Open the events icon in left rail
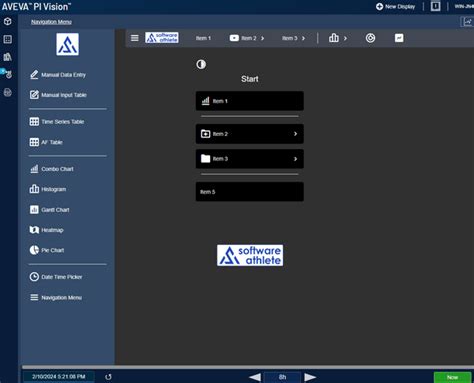Image resolution: width=474 pixels, height=383 pixels. (x=8, y=74)
